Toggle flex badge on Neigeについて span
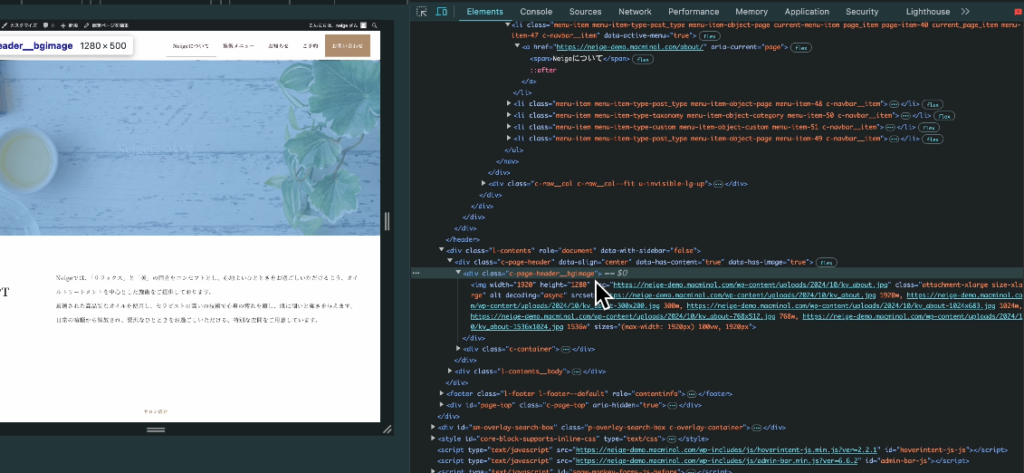Viewport: 1024px width, 473px height. (x=640, y=59)
